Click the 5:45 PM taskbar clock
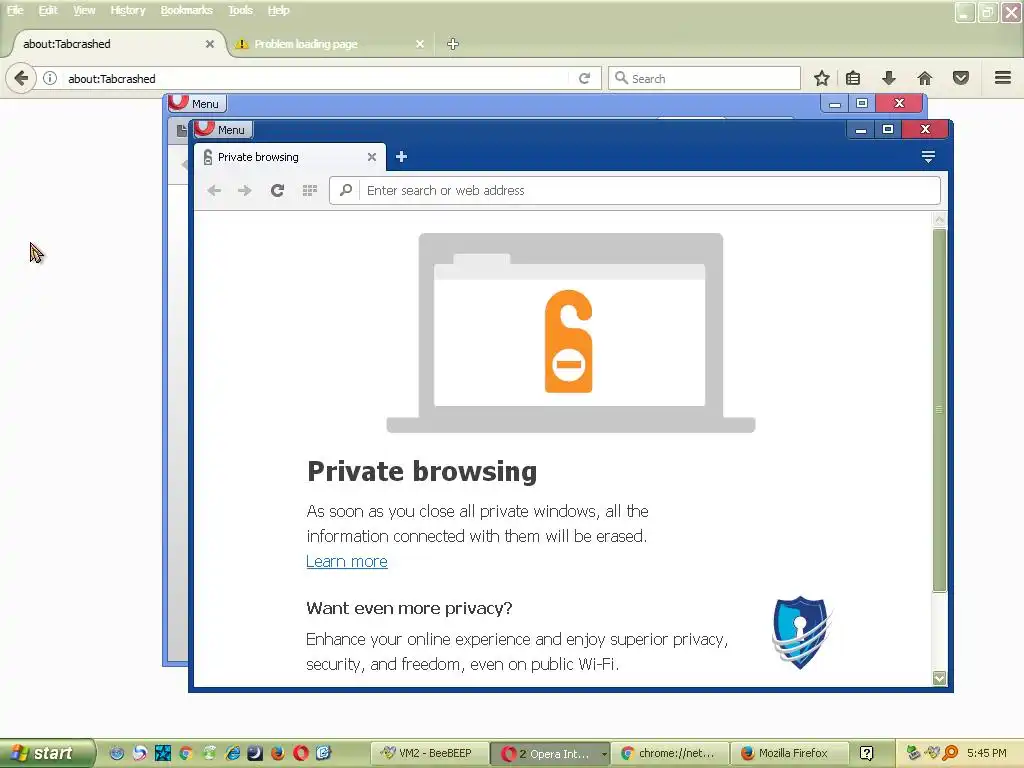Image resolution: width=1024 pixels, height=768 pixels. point(987,753)
